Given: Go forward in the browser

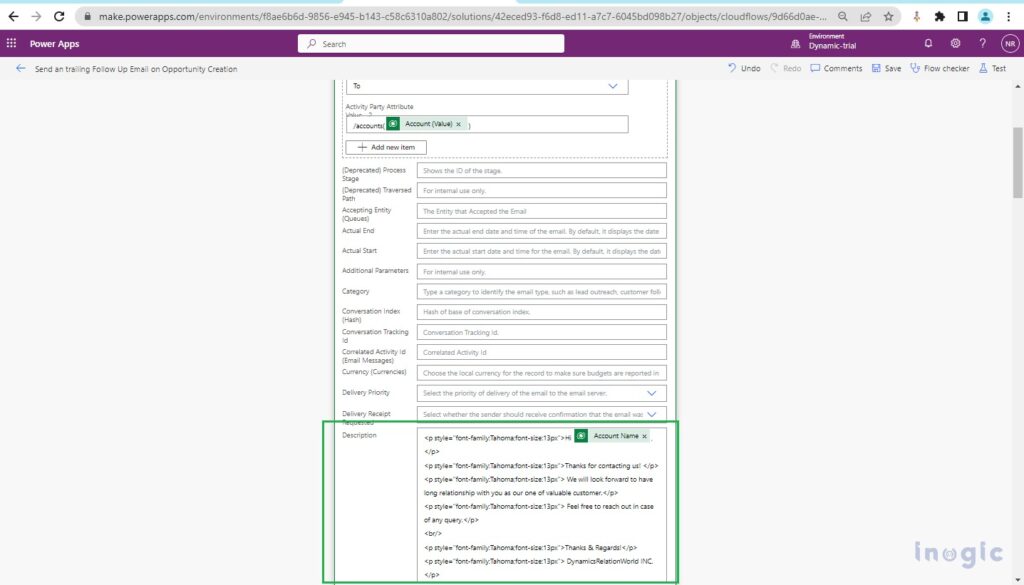Looking at the screenshot, I should point(36,16).
